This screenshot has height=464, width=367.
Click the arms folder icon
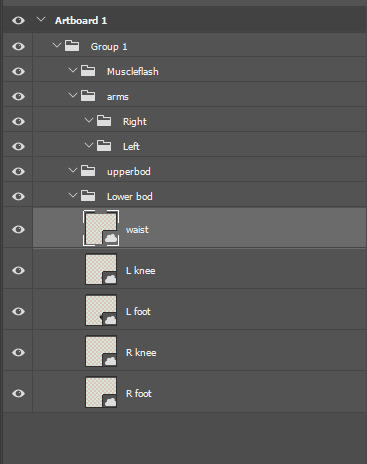point(88,96)
